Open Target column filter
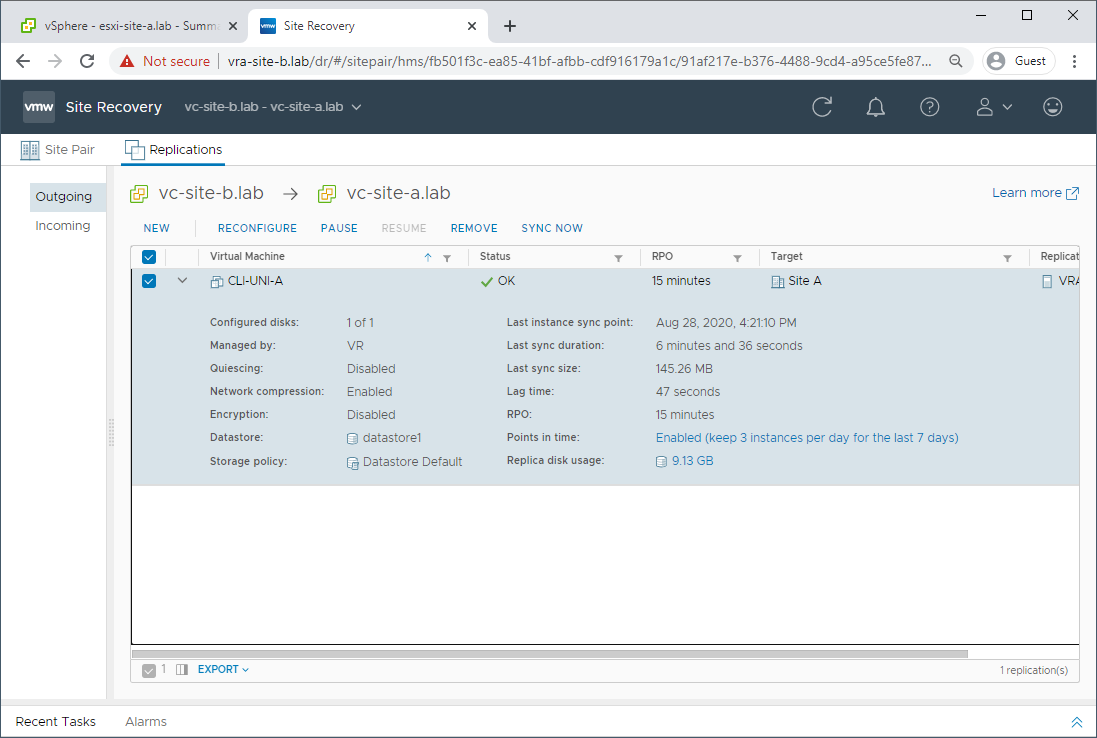1097x738 pixels. 1007,258
